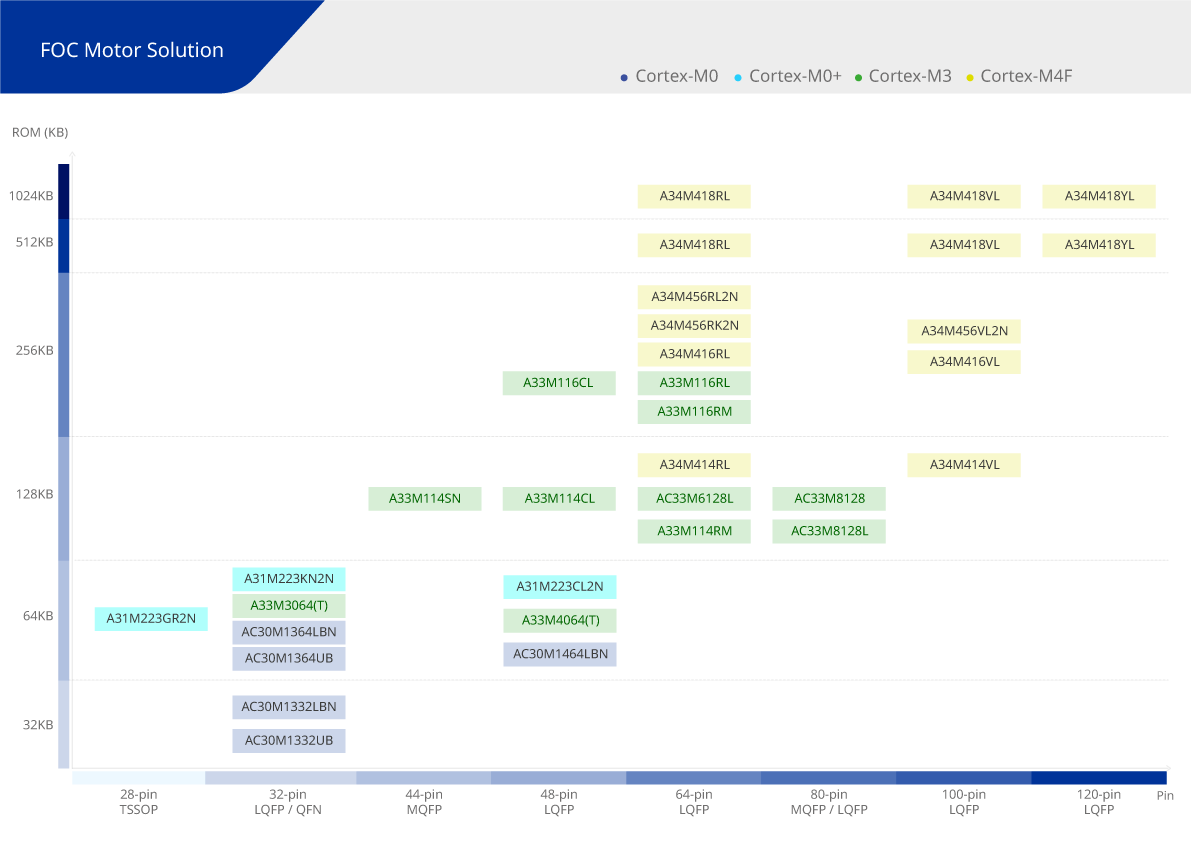The height and width of the screenshot is (842, 1191).
Task: Click the A34M414VL product box
Action: tap(964, 465)
